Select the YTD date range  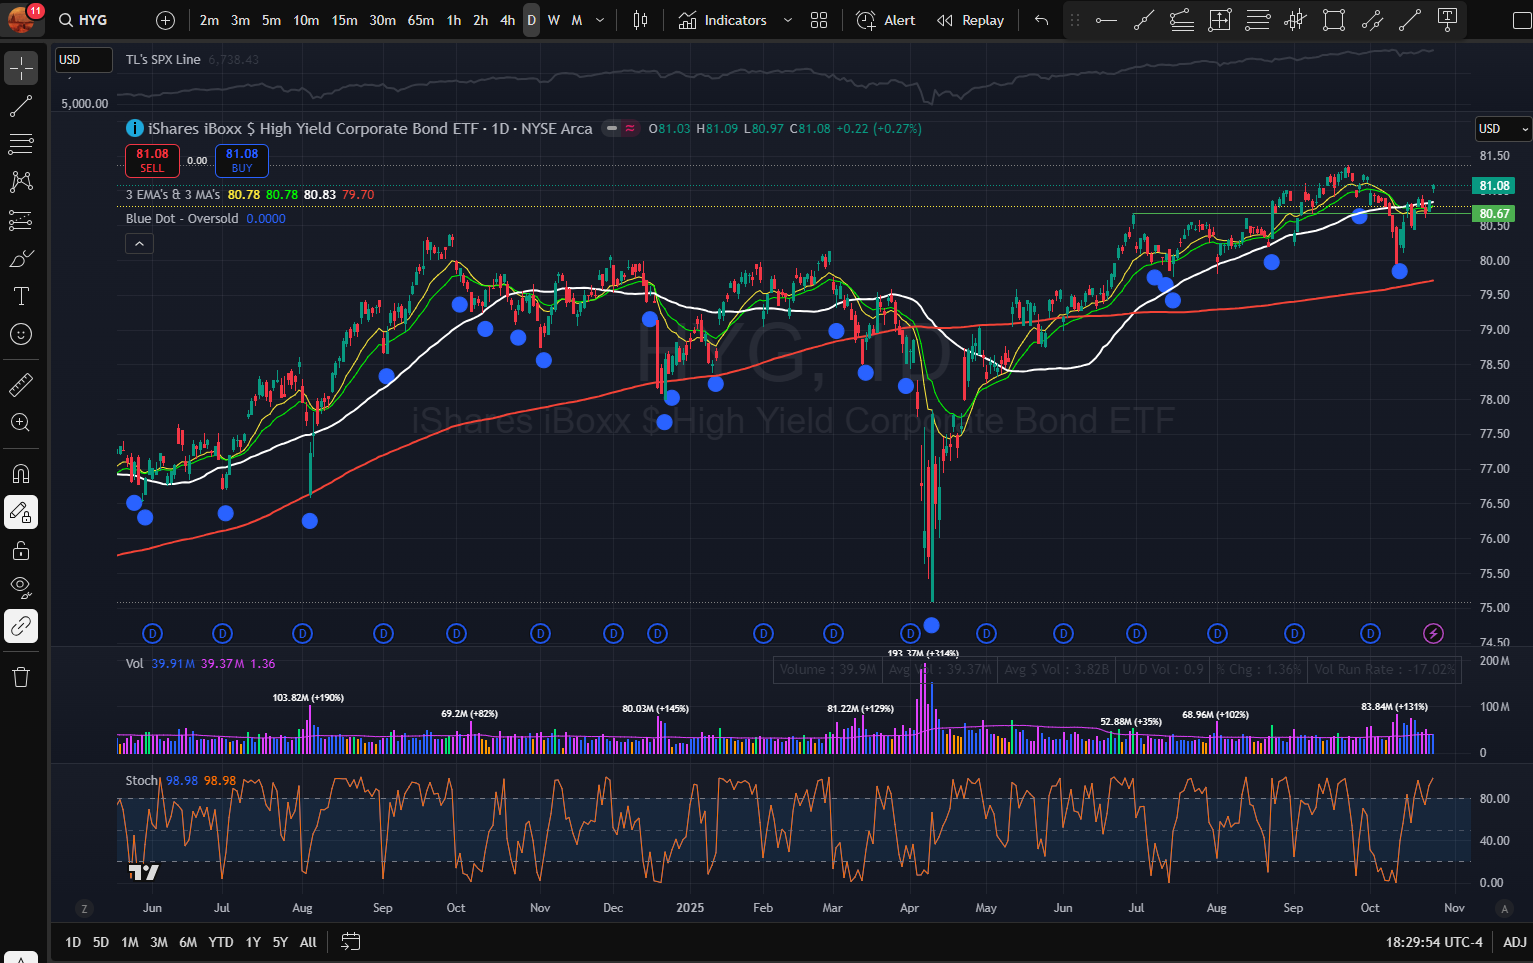pos(221,942)
